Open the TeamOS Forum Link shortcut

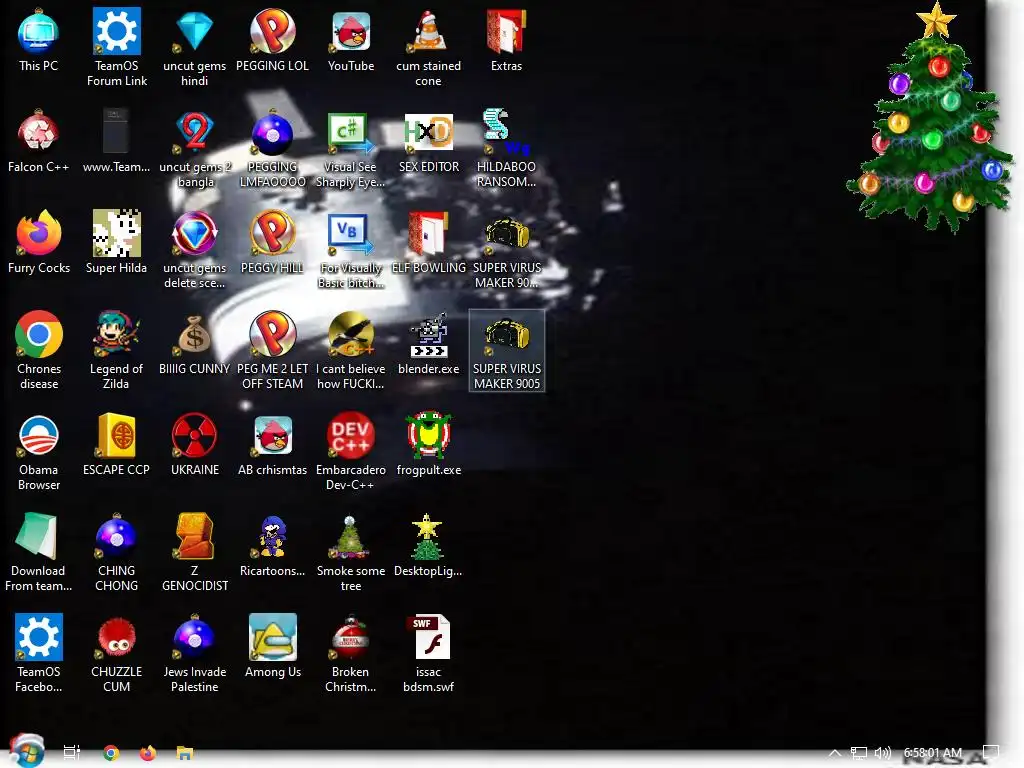117,47
